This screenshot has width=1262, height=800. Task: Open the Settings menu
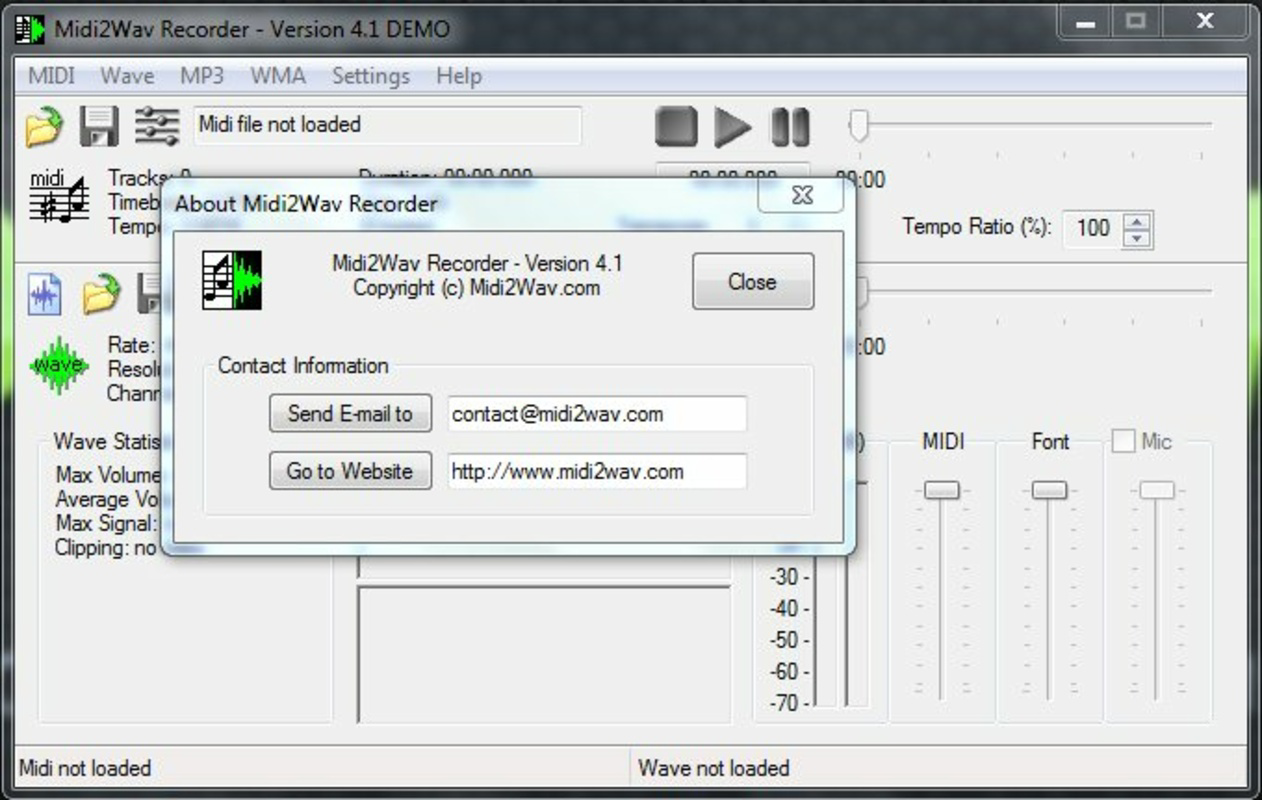coord(370,76)
